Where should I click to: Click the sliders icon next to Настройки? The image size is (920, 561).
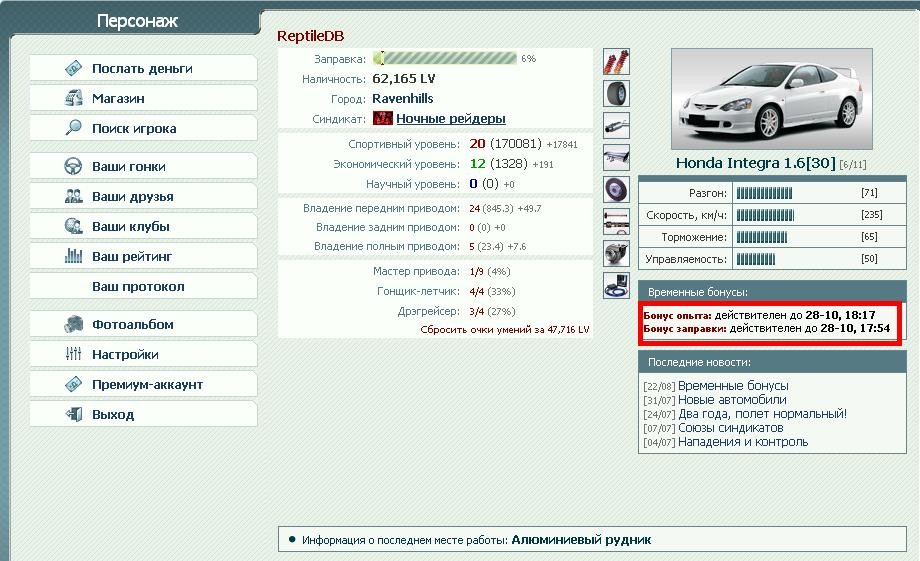[73, 354]
